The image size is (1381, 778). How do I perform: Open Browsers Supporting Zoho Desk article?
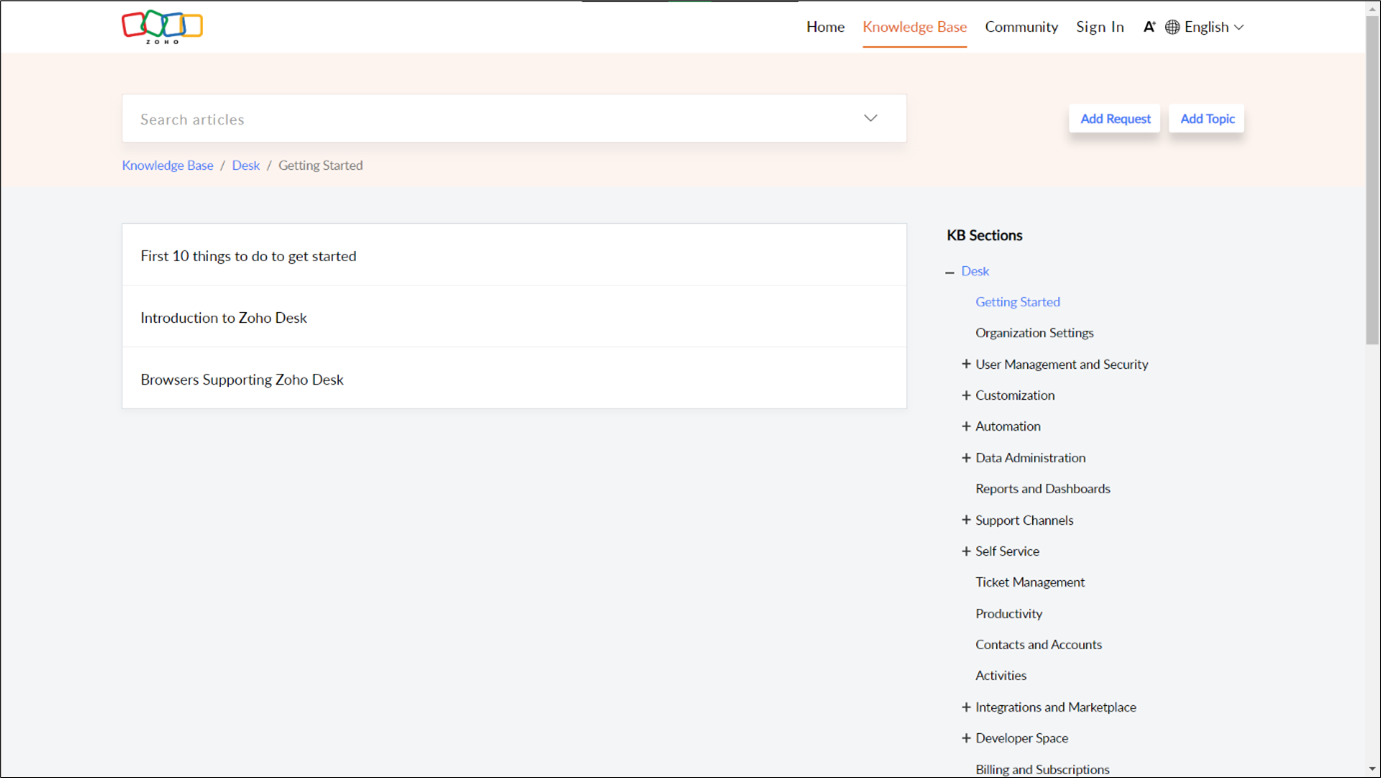[x=514, y=379]
